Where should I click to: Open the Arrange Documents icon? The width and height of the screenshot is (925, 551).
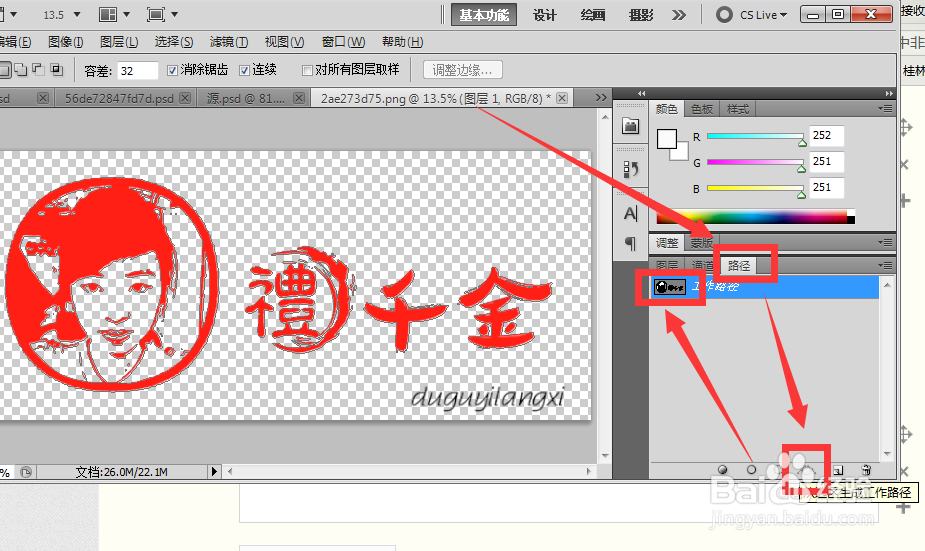pos(108,14)
